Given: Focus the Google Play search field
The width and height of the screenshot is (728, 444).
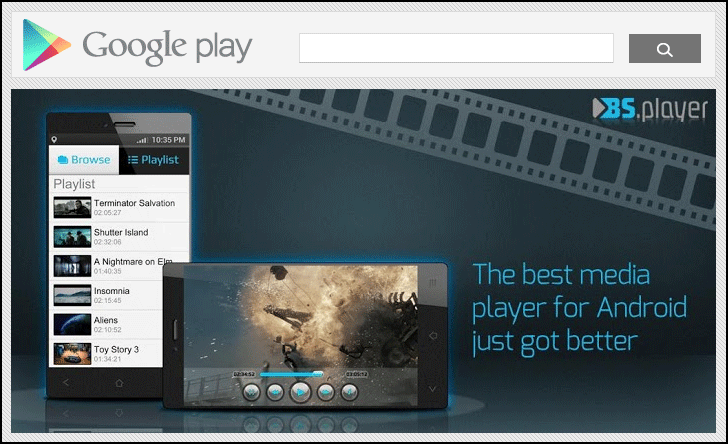Looking at the screenshot, I should [x=456, y=48].
